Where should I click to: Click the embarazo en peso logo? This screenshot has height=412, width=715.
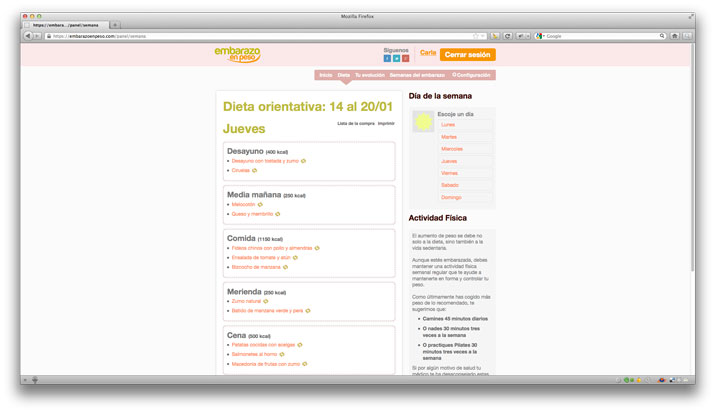point(237,54)
